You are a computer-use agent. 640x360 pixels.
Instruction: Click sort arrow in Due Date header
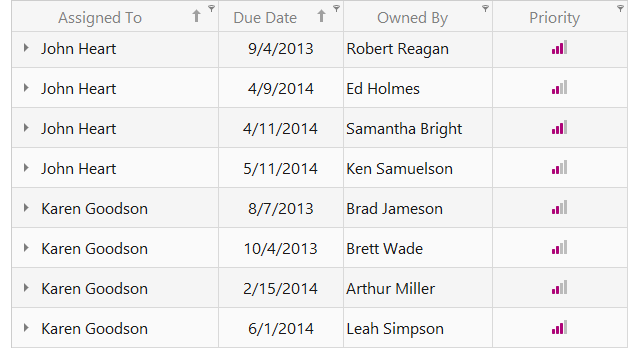[x=321, y=16]
